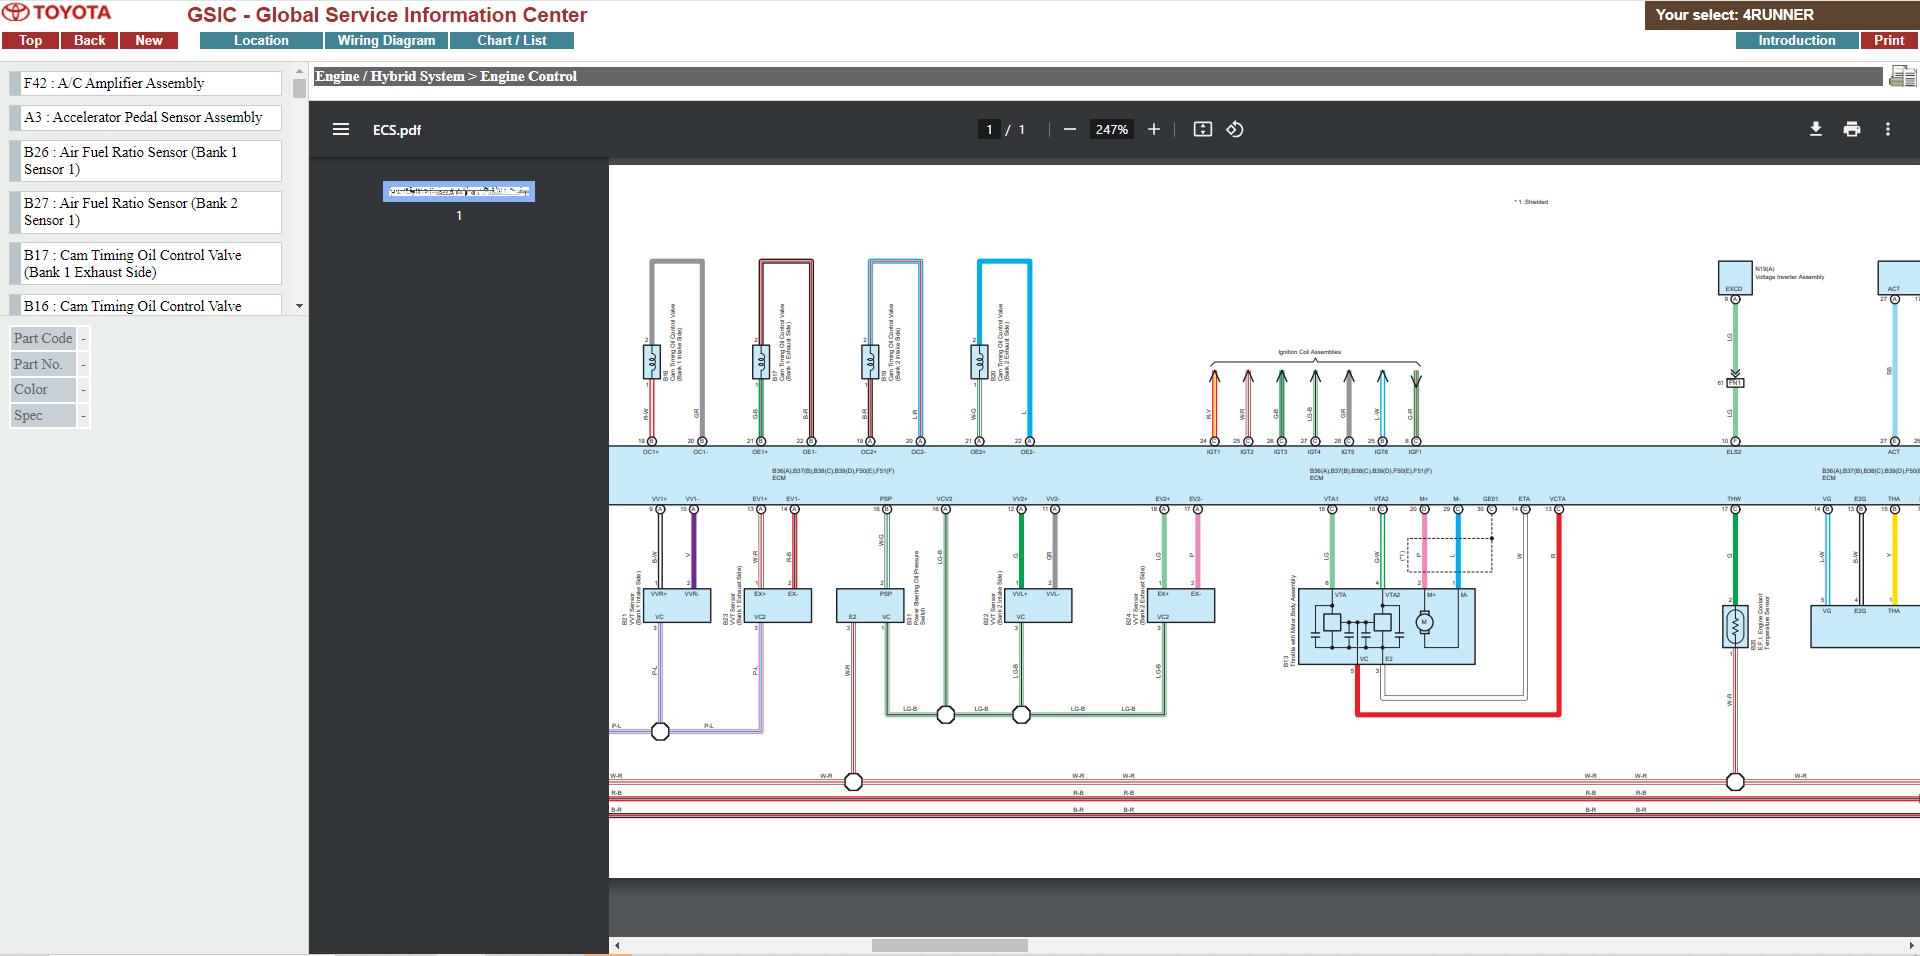The image size is (1920, 956).
Task: Click the horizontal scrollbar left arrow
Action: pos(616,945)
